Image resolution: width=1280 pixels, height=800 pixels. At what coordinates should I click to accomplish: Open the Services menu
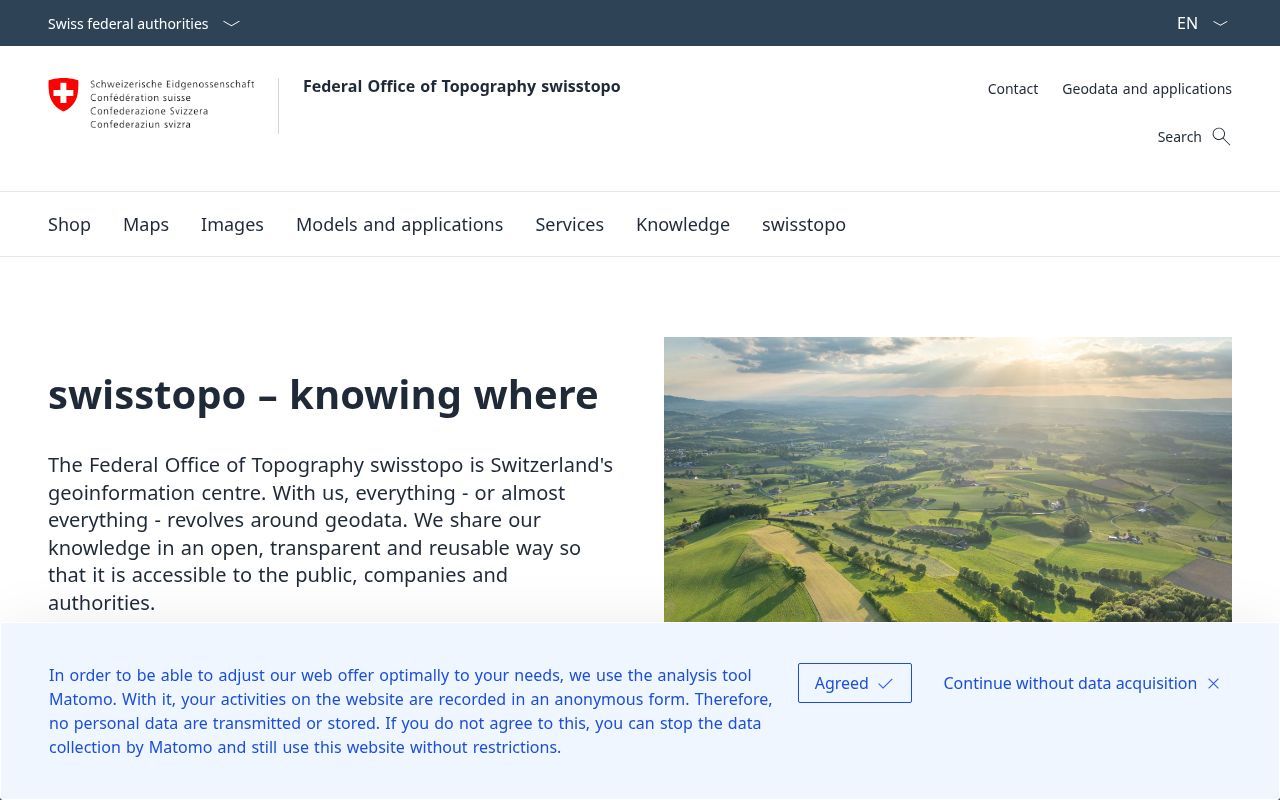click(x=569, y=224)
